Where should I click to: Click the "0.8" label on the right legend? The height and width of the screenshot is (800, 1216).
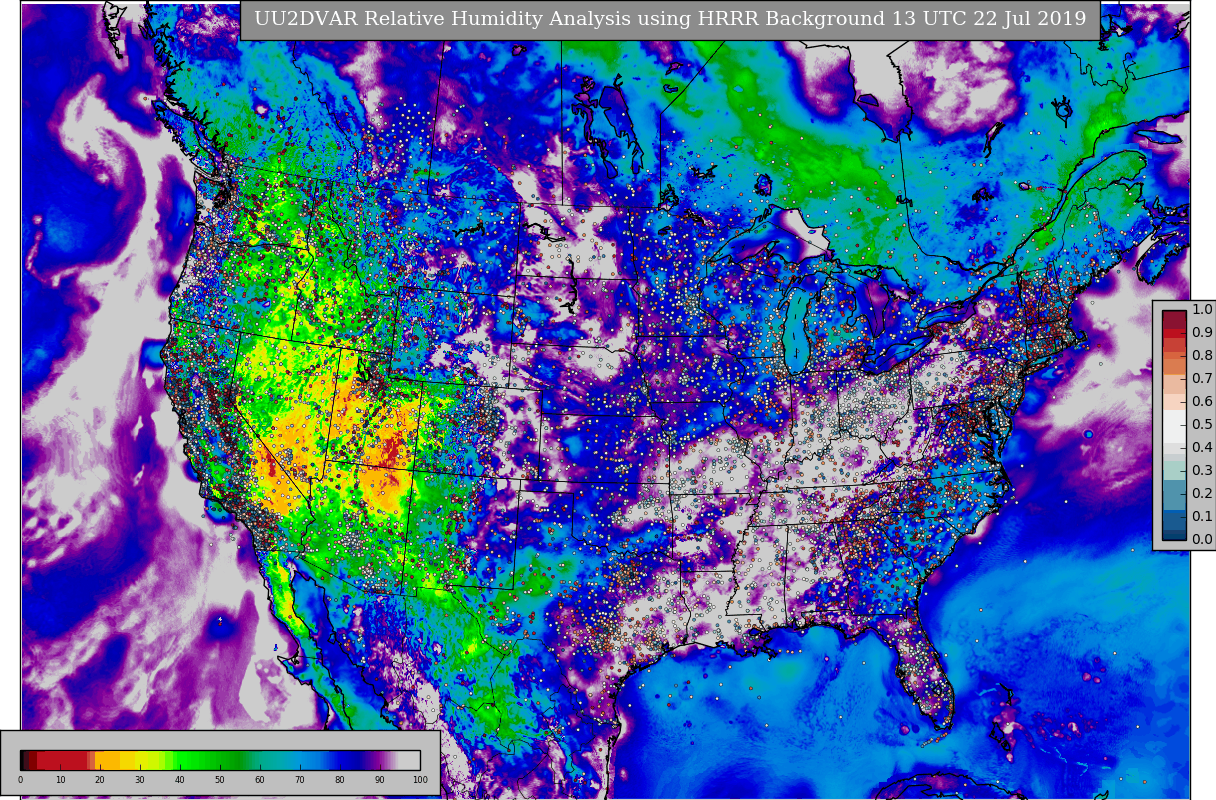tap(1202, 356)
